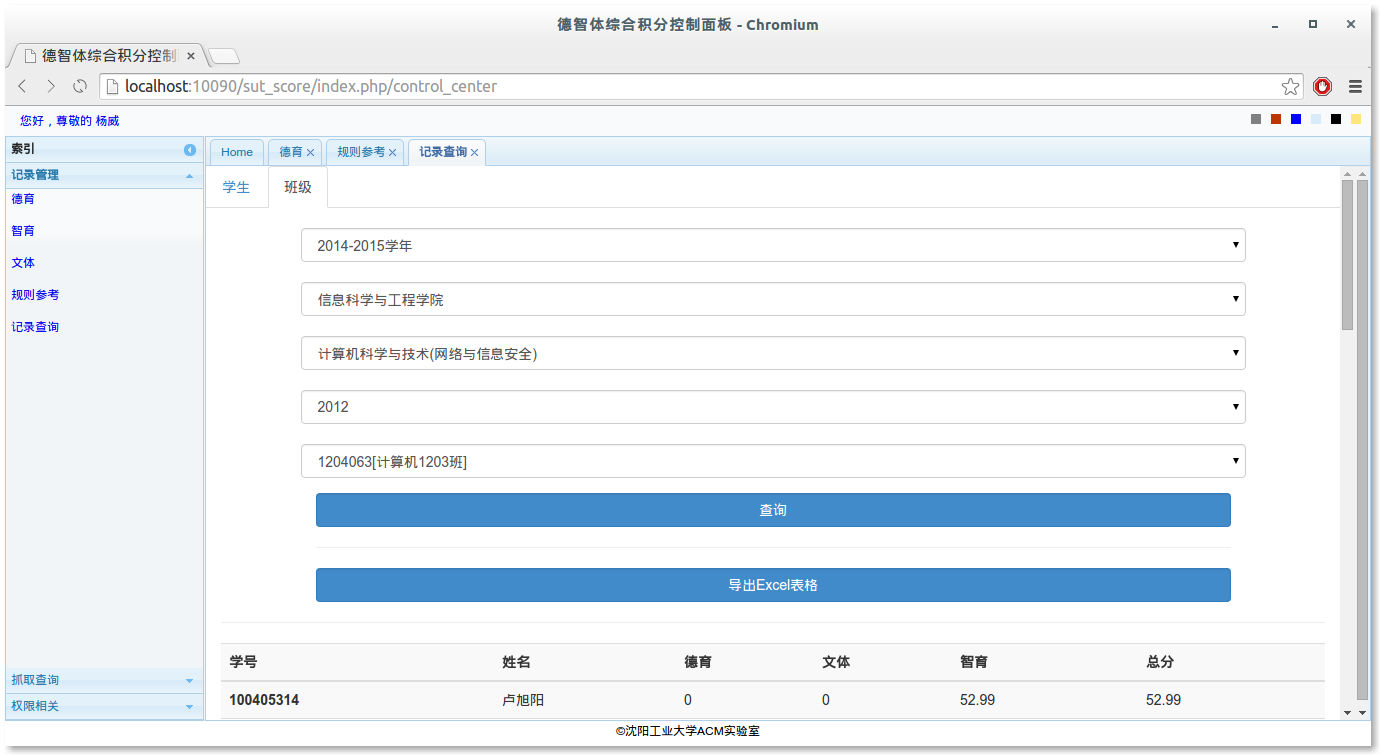Viewport: 1380px width, 755px height.
Task: Collapse the 记录管理 accordion section
Action: click(104, 175)
